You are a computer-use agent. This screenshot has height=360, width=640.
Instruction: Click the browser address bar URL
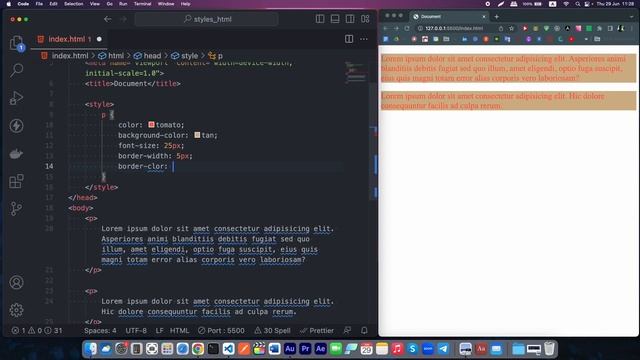coord(454,28)
